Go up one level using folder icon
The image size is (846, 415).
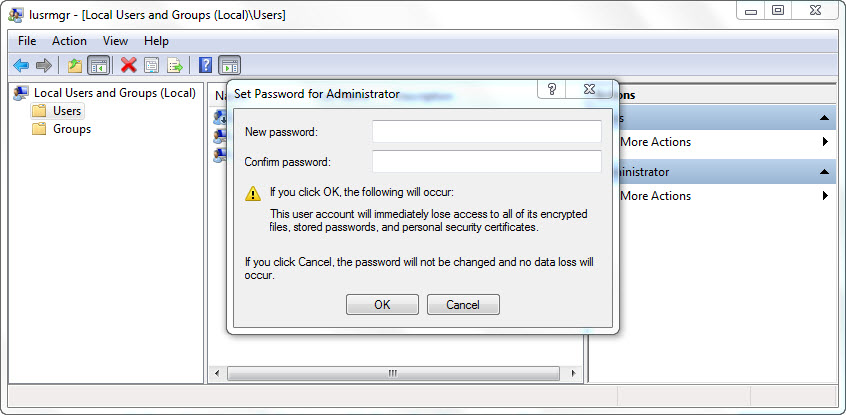point(75,65)
